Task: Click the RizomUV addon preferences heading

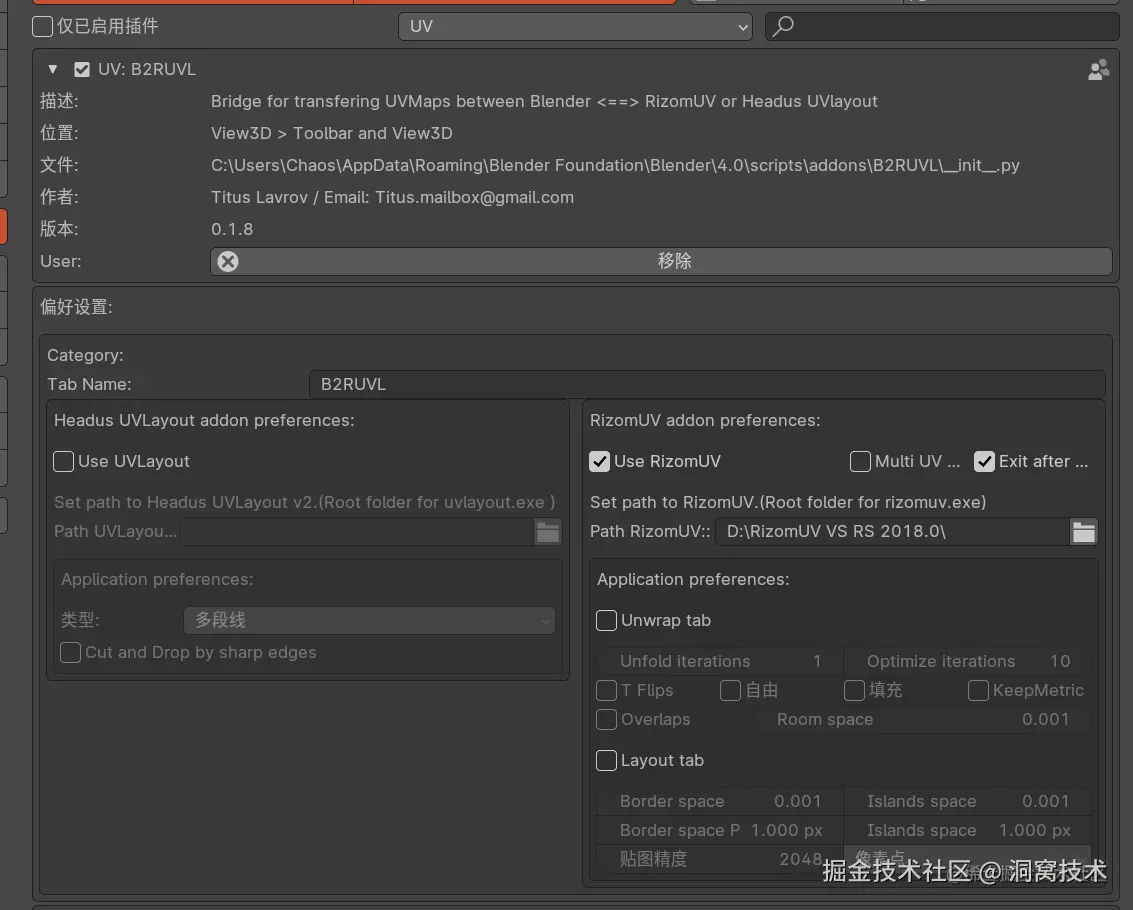Action: pos(705,421)
